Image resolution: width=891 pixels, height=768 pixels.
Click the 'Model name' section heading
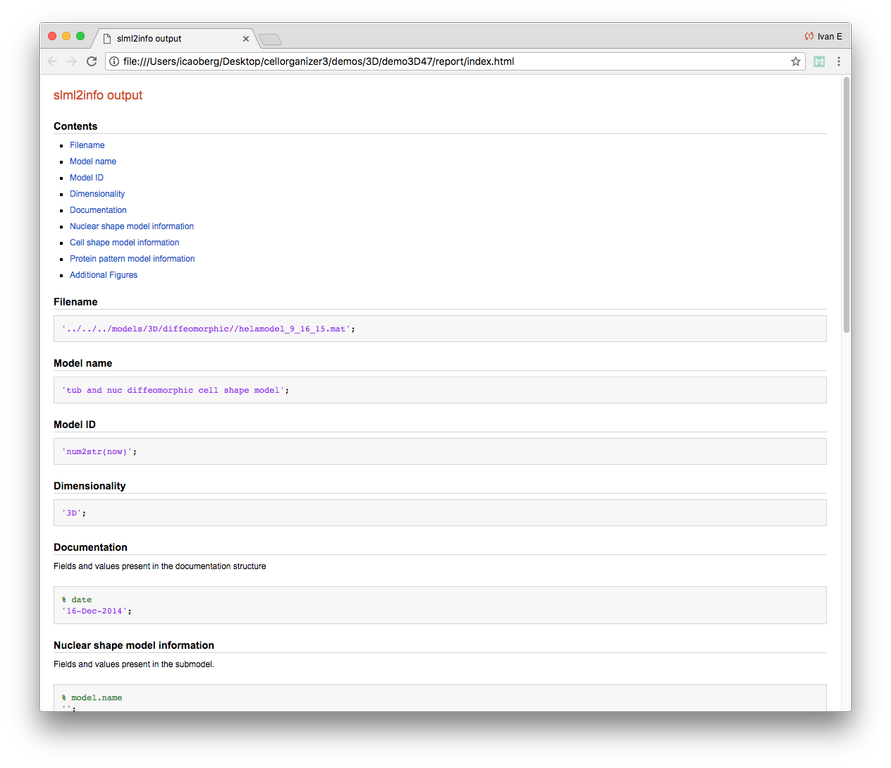pos(82,363)
